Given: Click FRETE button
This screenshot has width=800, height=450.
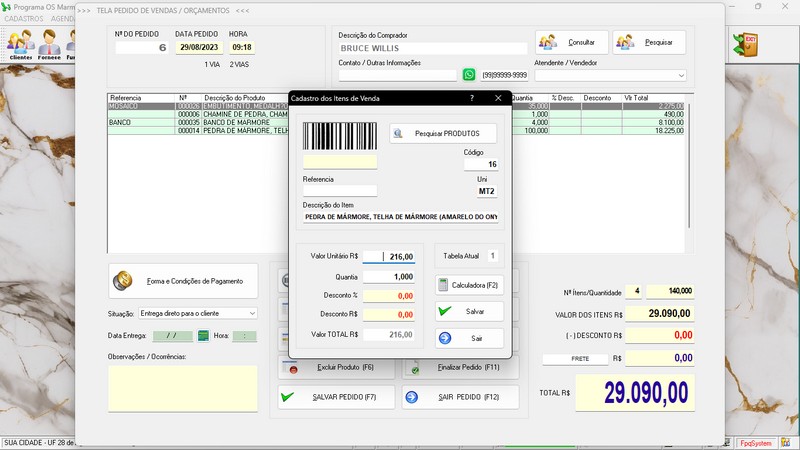Looking at the screenshot, I should coord(576,359).
